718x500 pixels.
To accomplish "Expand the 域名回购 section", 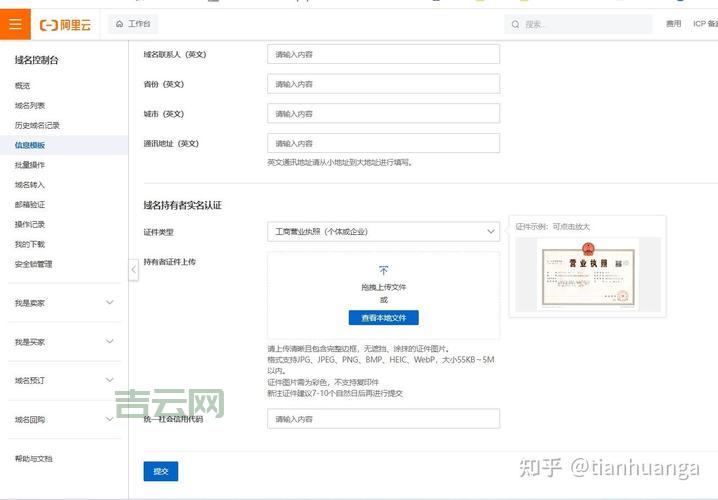I will (64, 419).
